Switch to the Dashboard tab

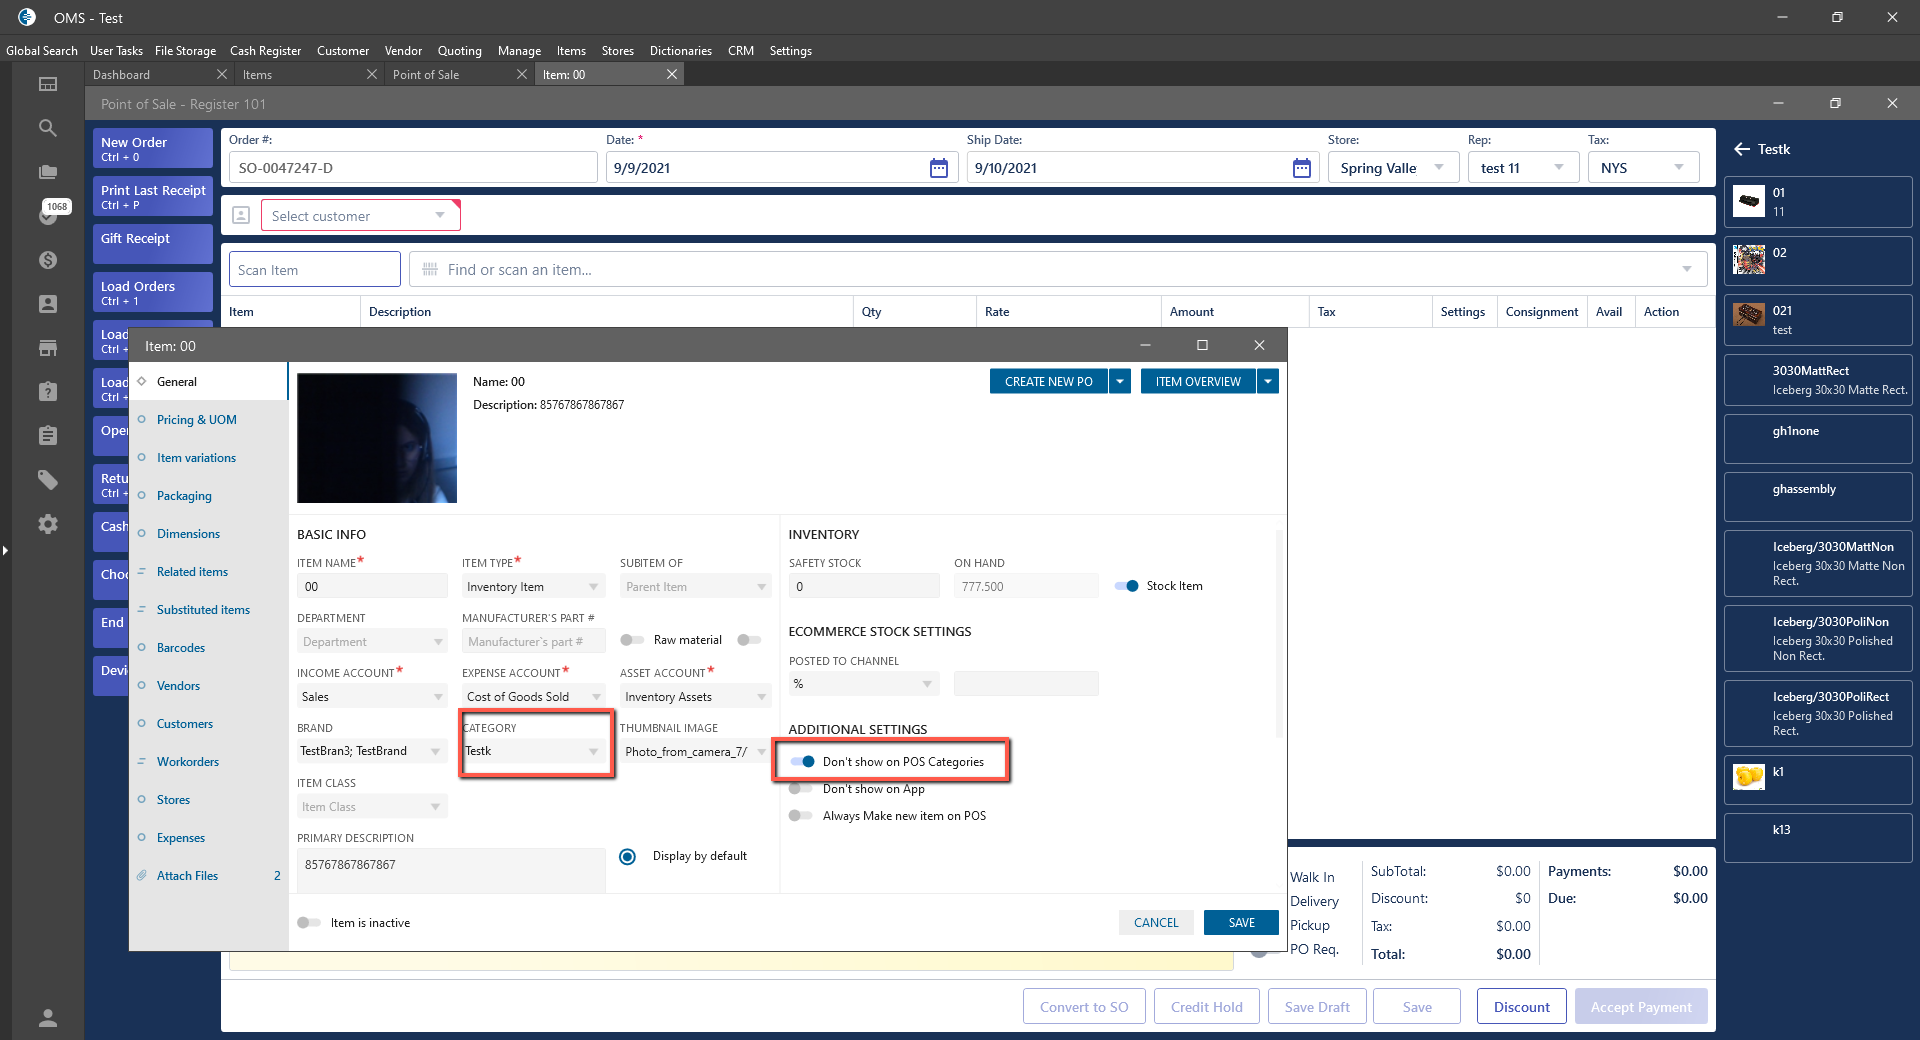point(122,75)
